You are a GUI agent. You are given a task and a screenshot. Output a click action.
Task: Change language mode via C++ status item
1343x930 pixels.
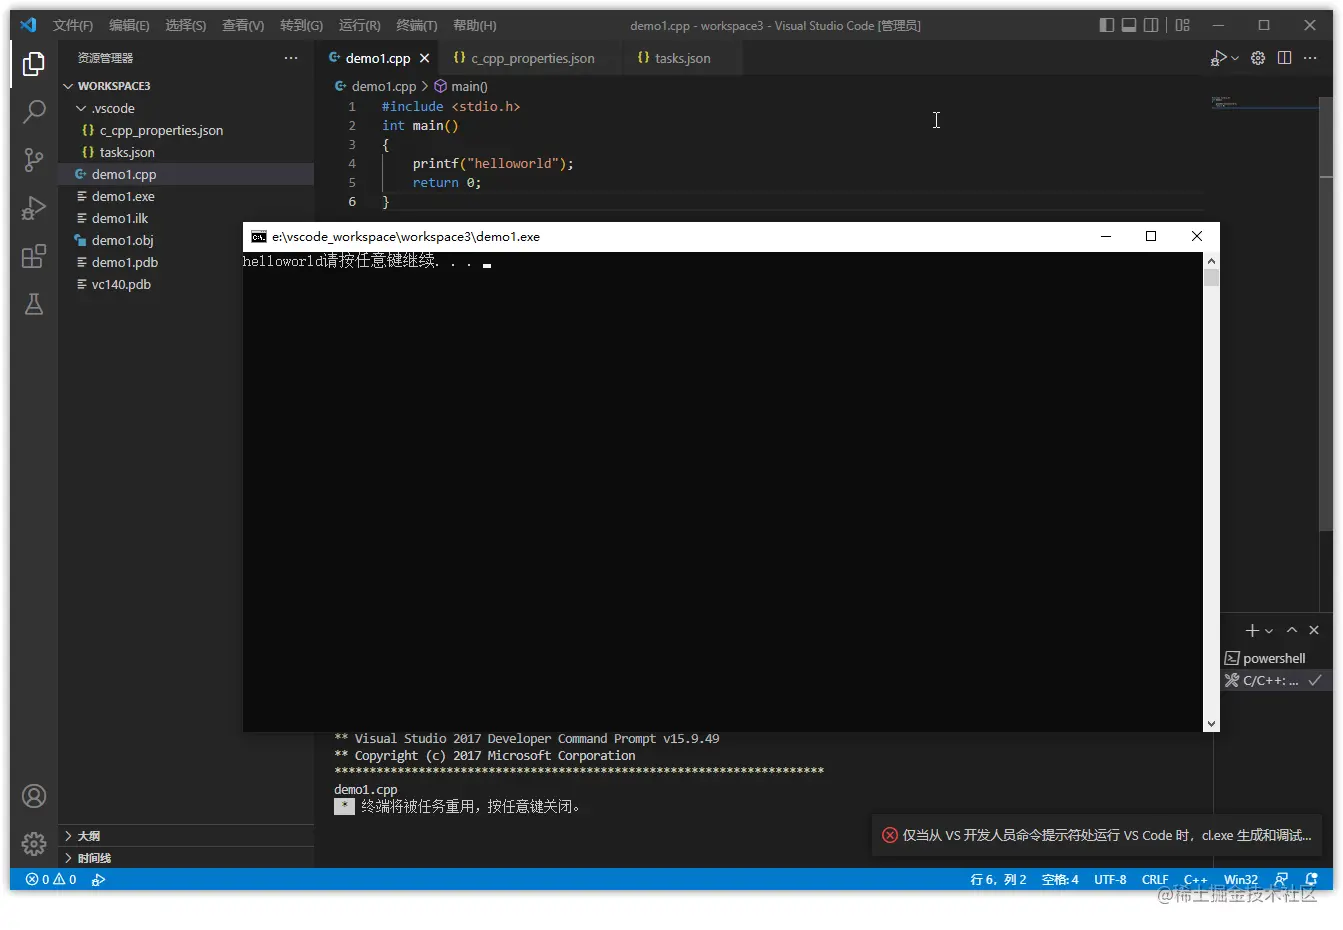[1196, 879]
